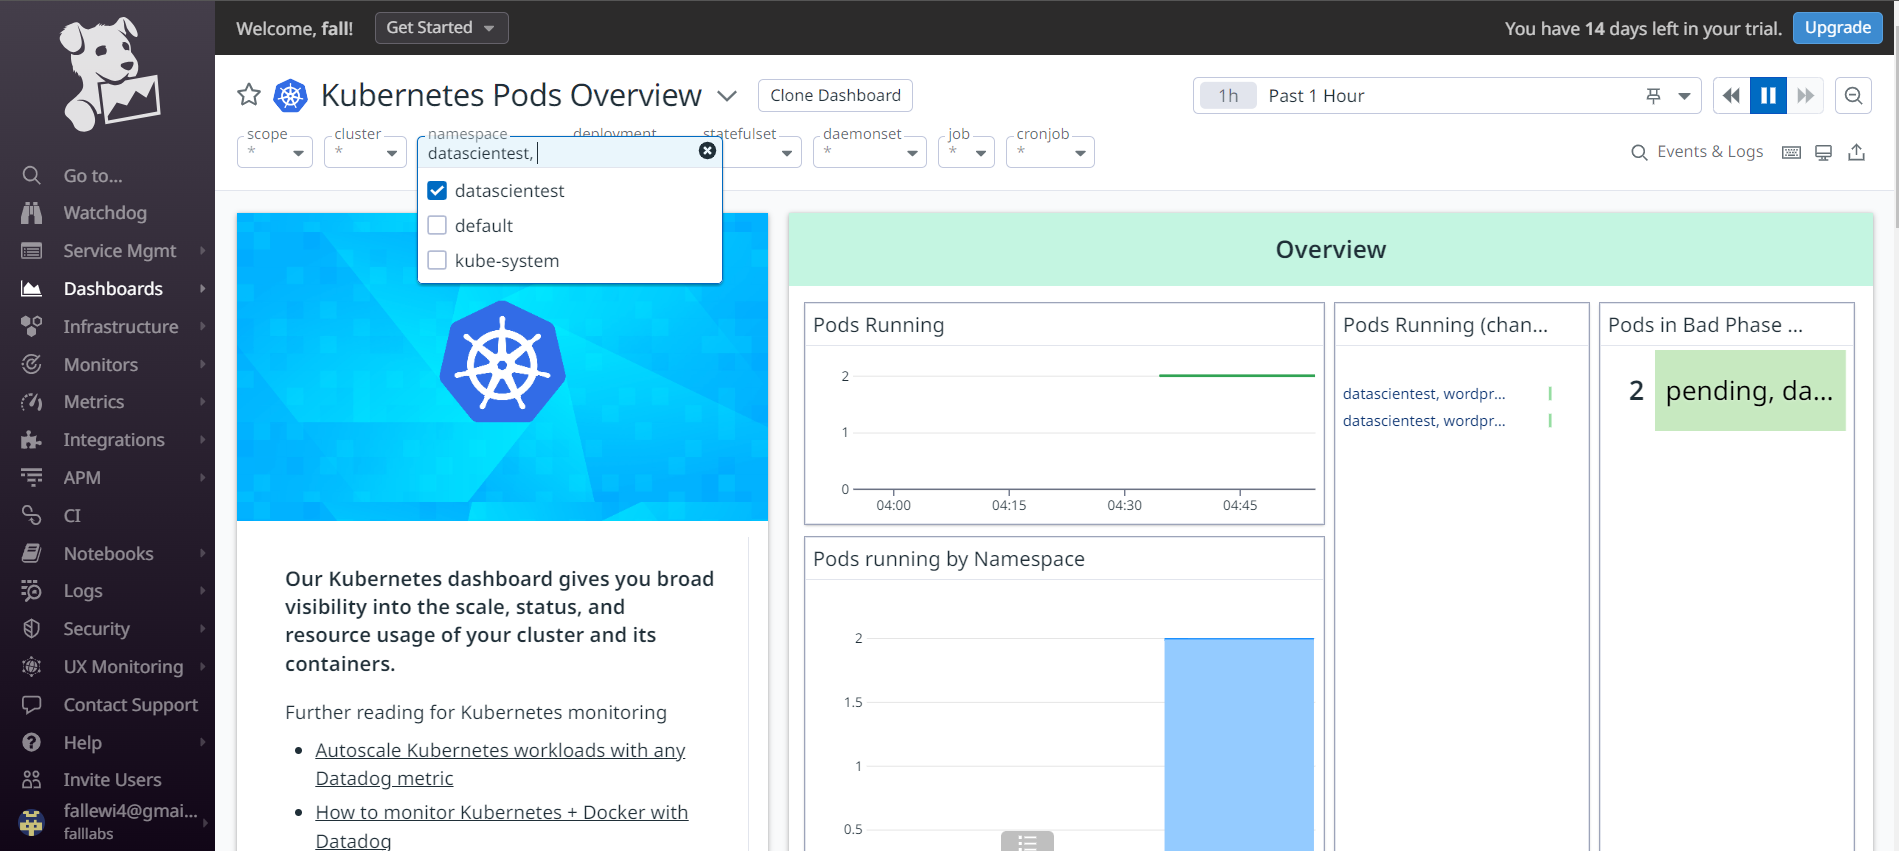This screenshot has height=851, width=1899.
Task: Click the export share icon
Action: coord(1856,152)
